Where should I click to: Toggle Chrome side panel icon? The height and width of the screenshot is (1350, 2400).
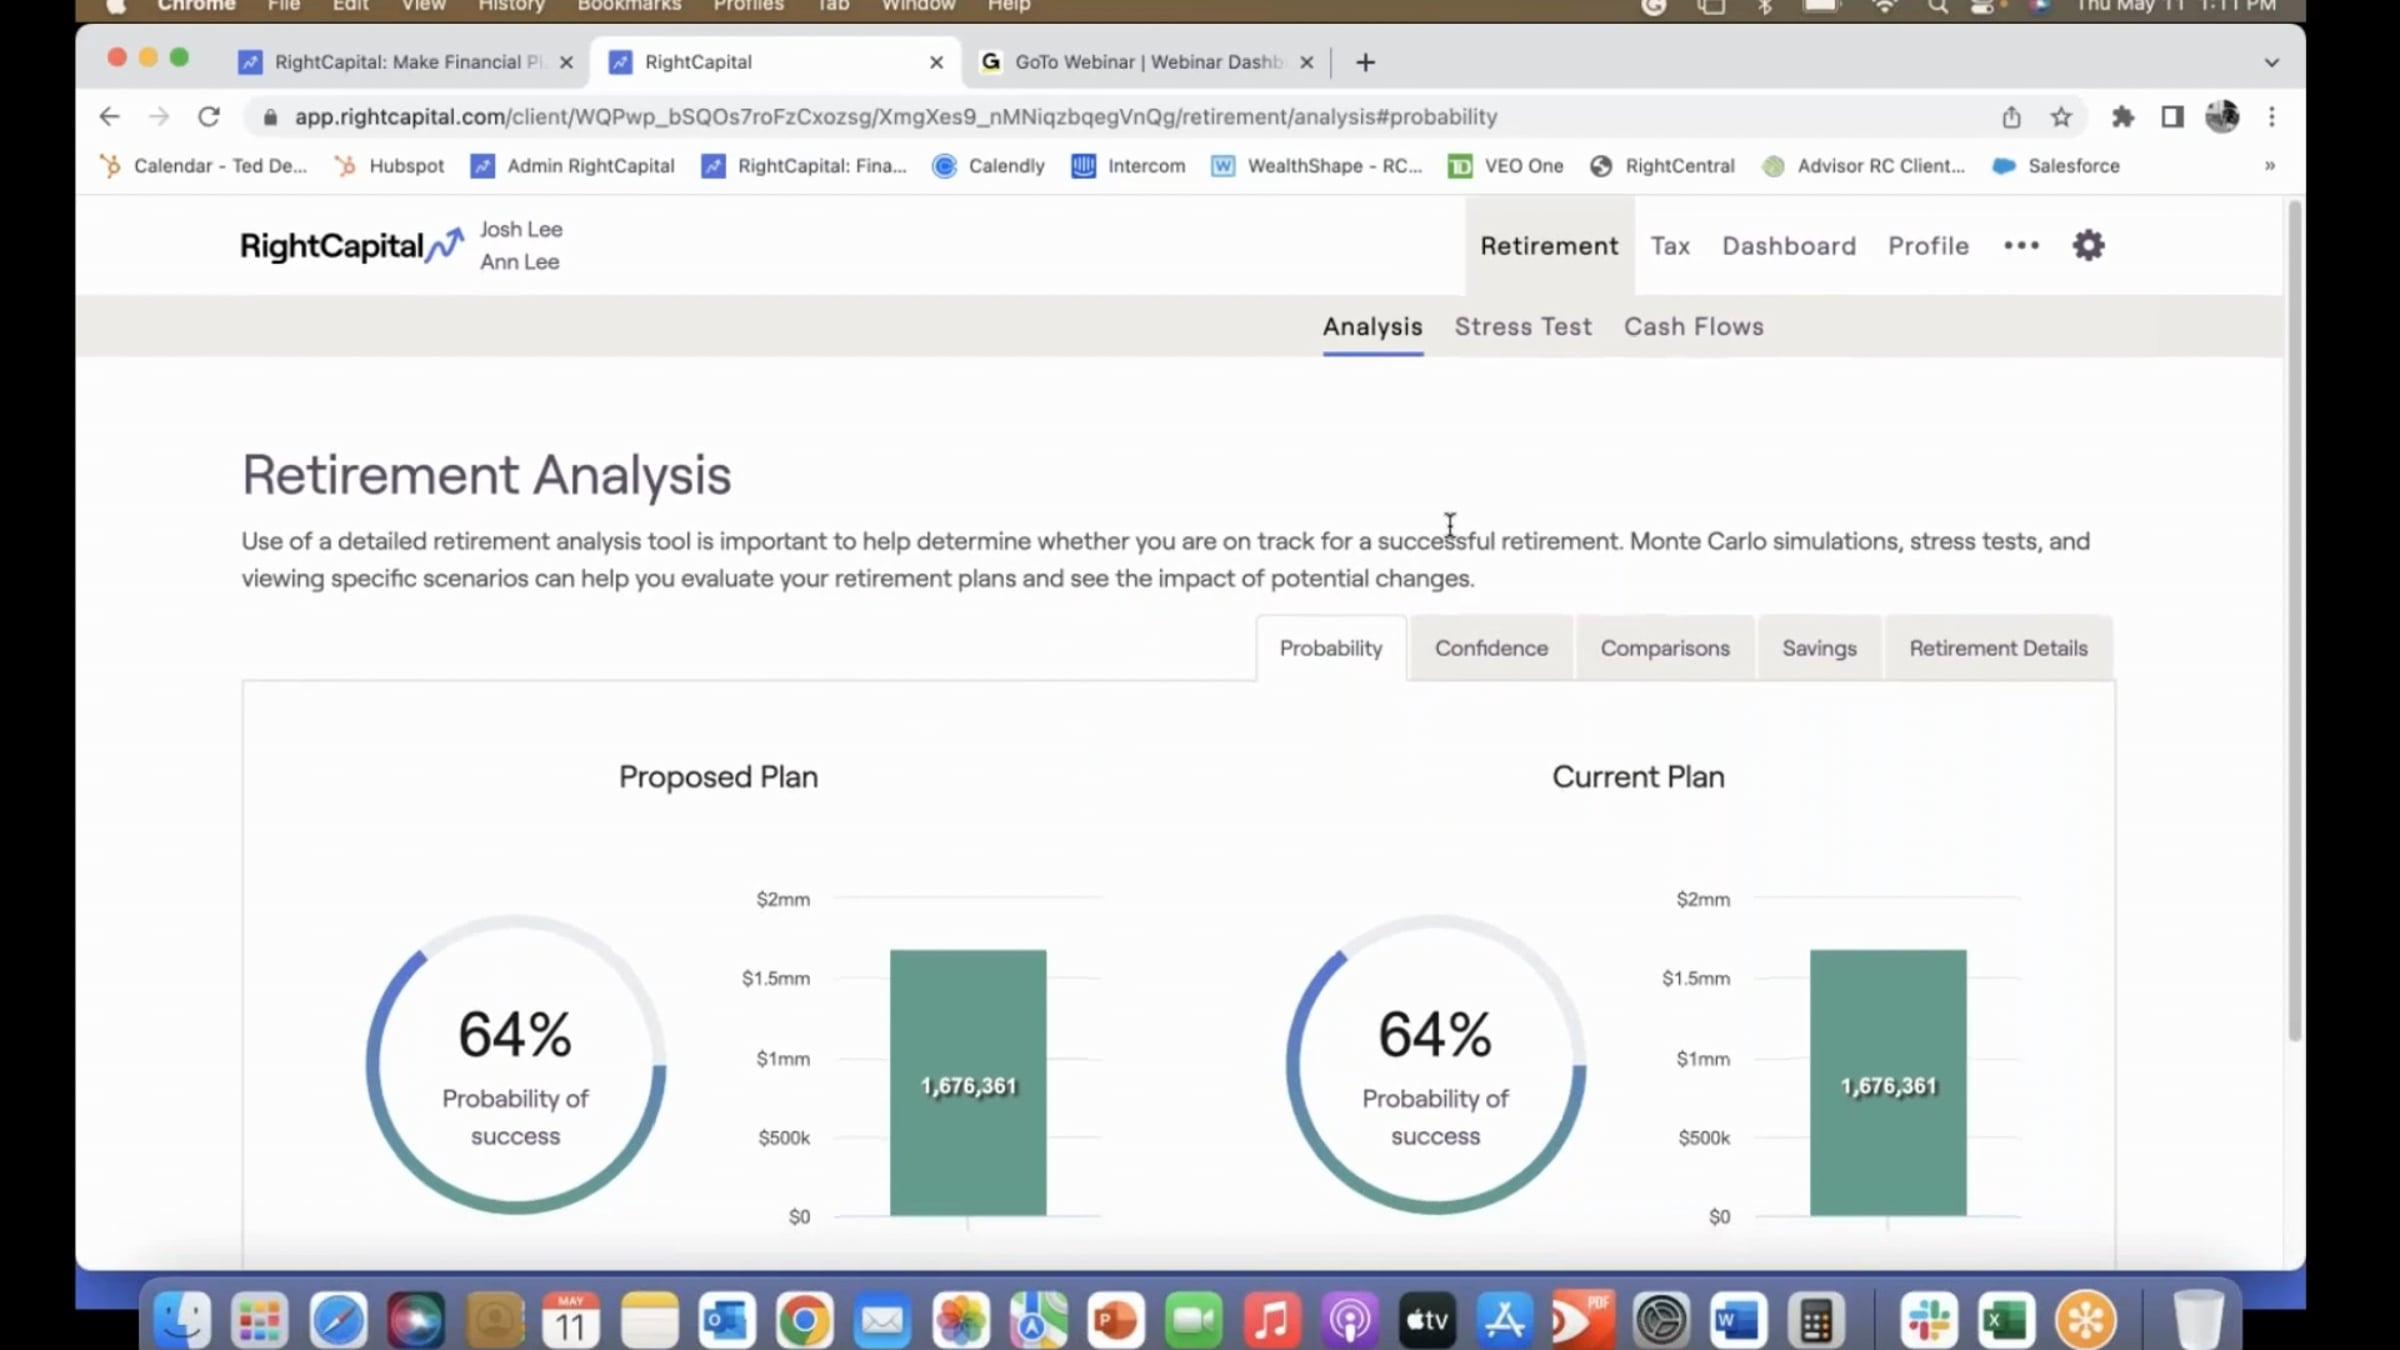(x=2172, y=117)
